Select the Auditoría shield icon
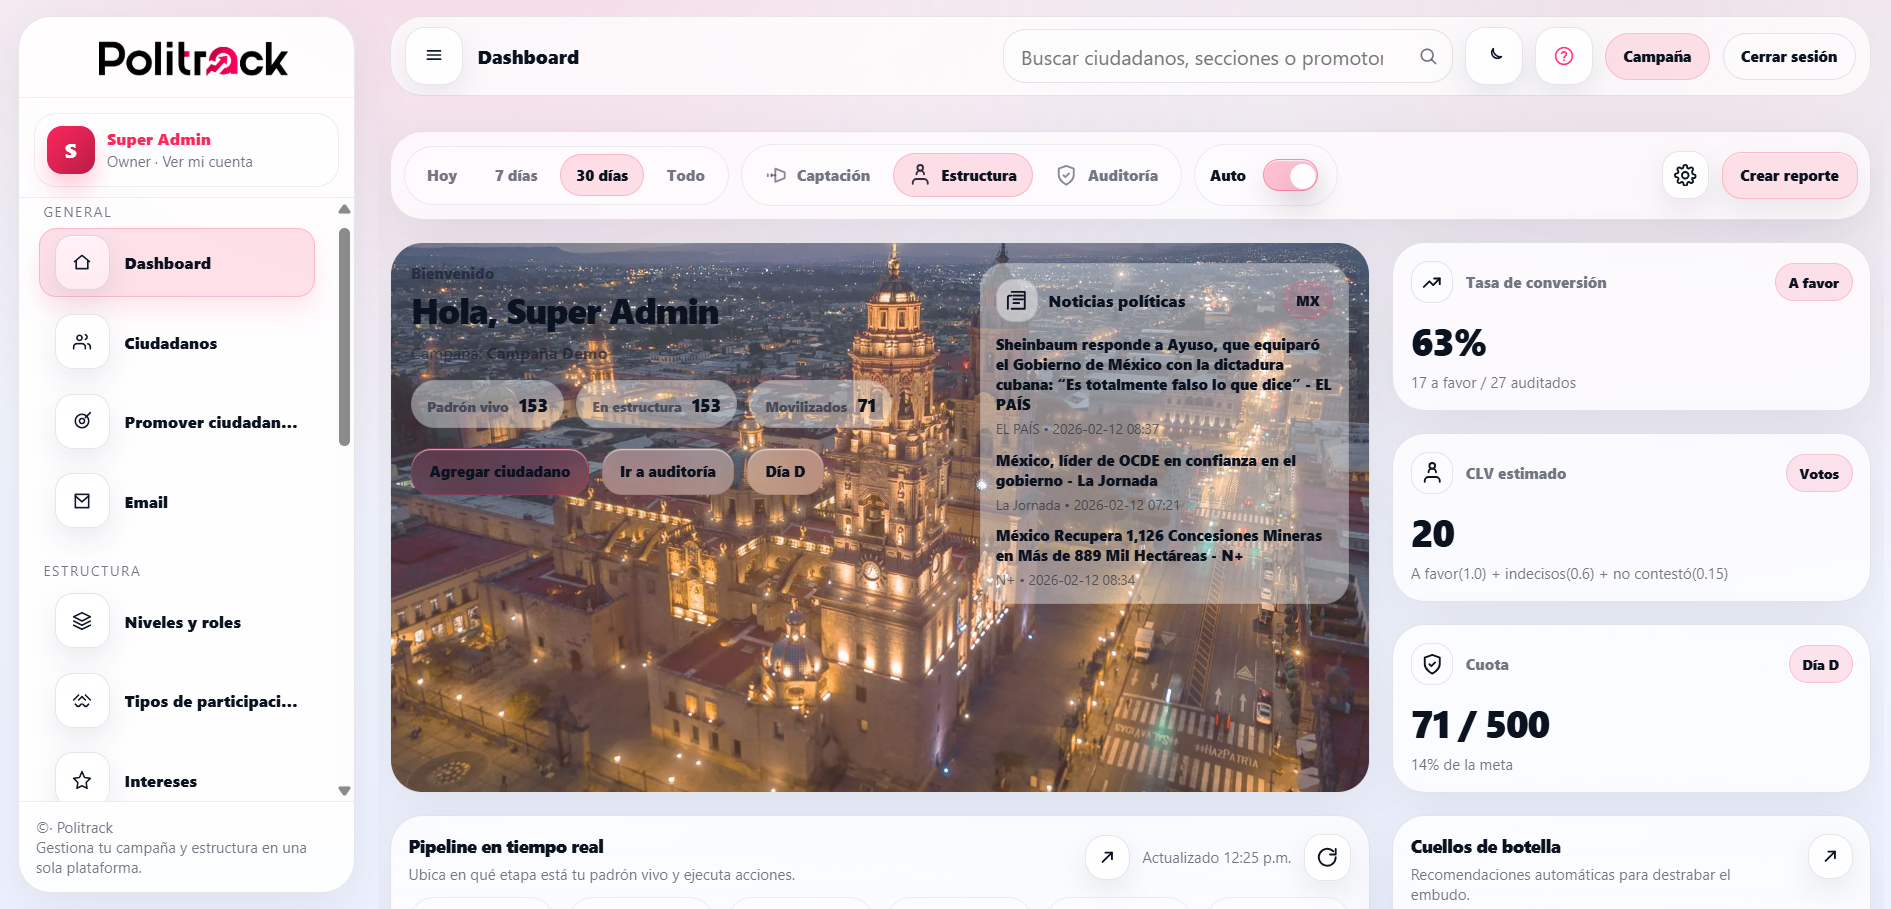The width and height of the screenshot is (1891, 909). 1066,175
